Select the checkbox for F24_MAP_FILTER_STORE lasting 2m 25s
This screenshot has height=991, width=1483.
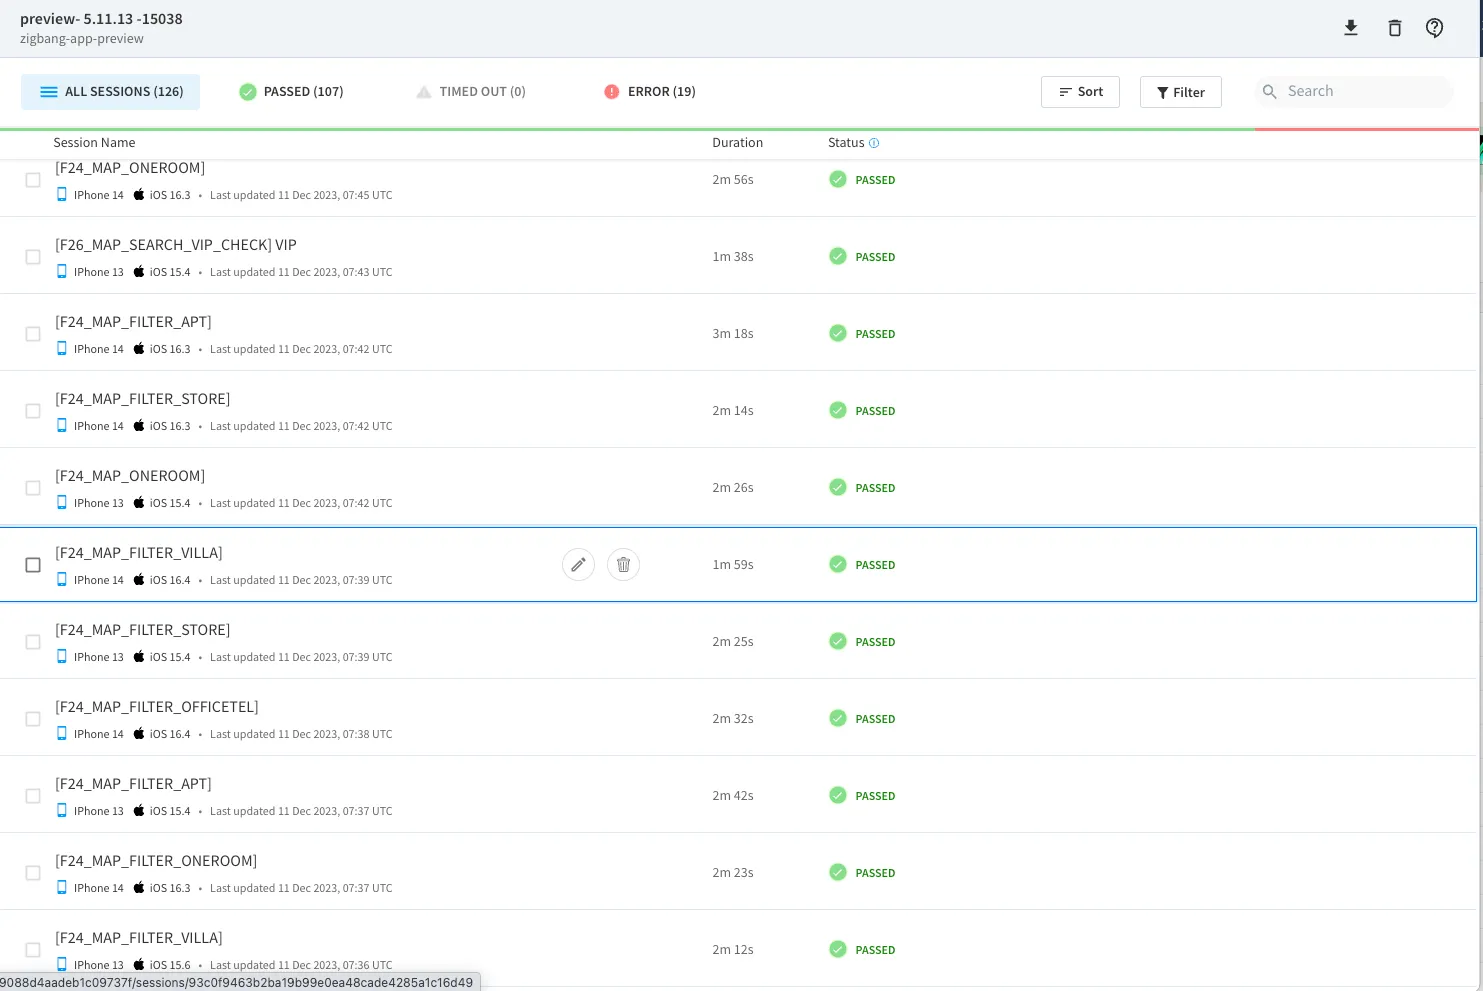tap(33, 642)
